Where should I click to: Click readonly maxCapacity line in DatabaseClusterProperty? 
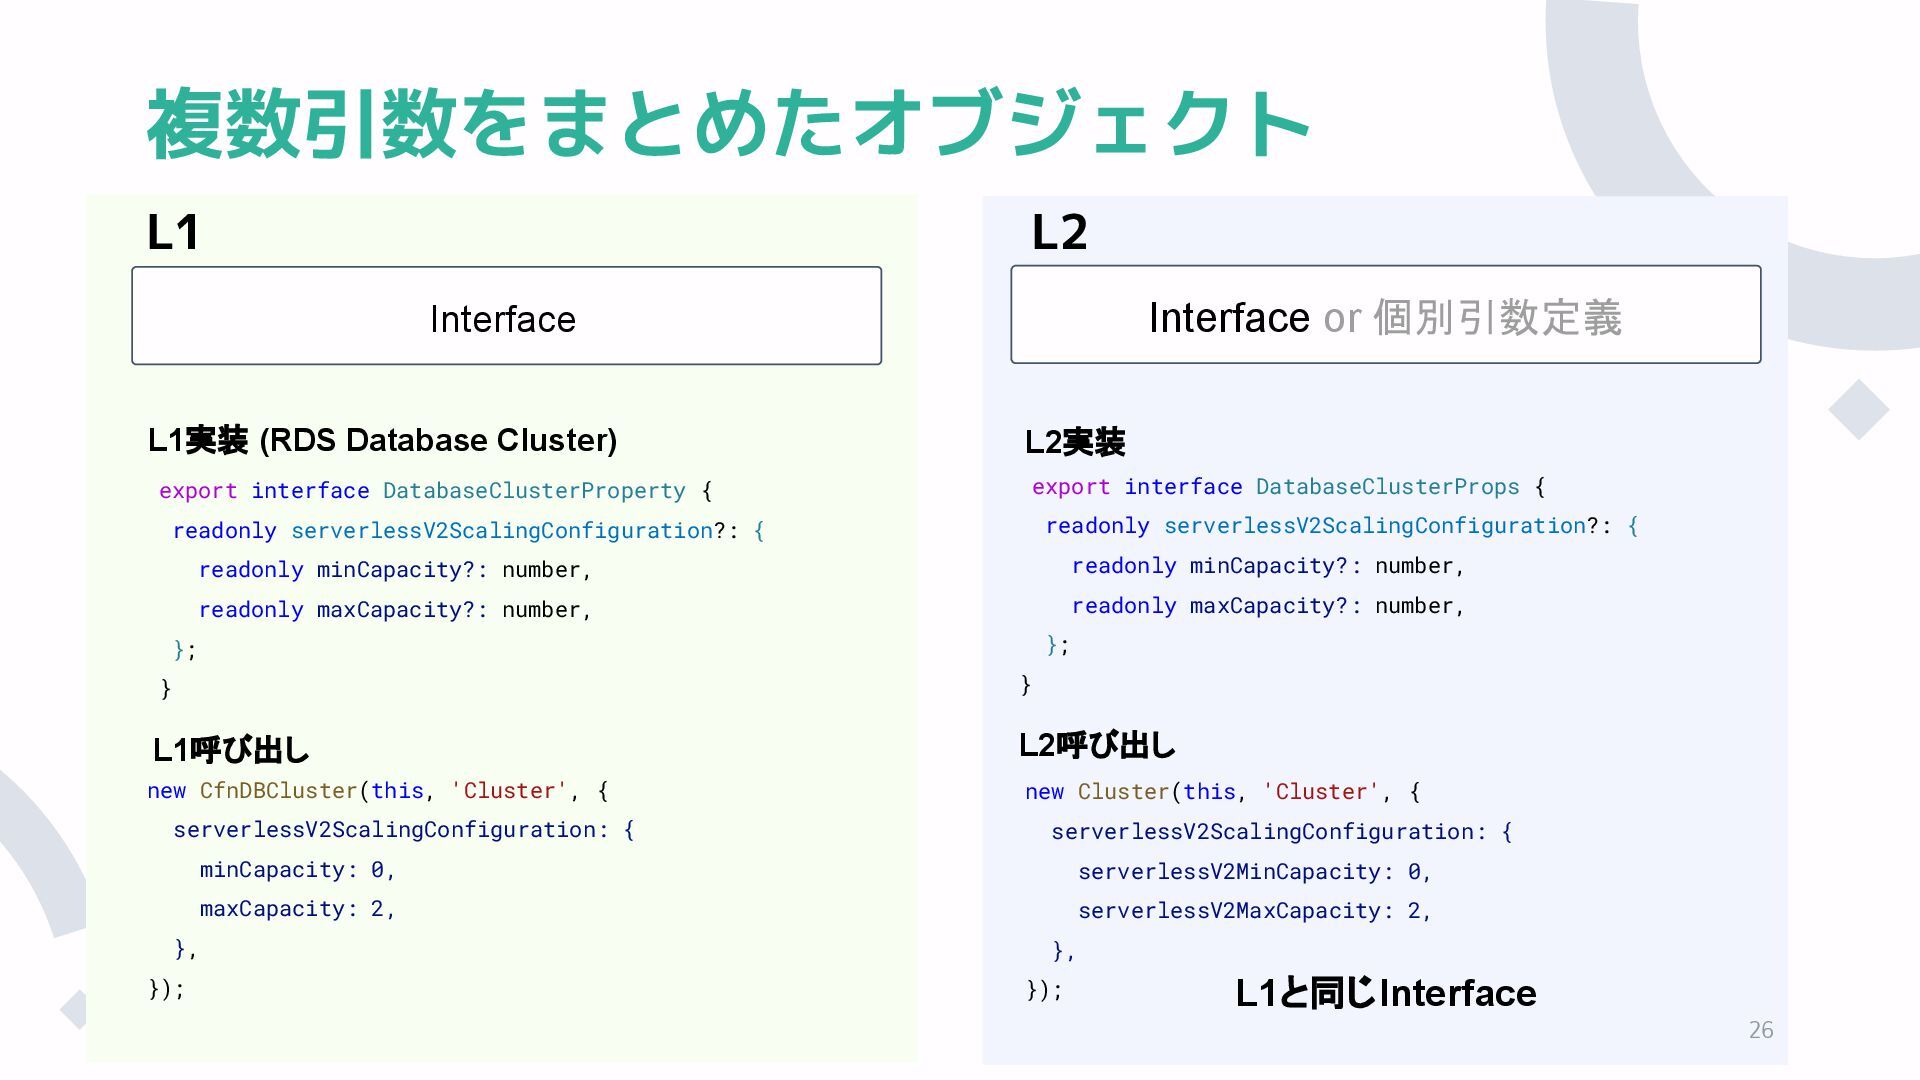pyautogui.click(x=395, y=610)
